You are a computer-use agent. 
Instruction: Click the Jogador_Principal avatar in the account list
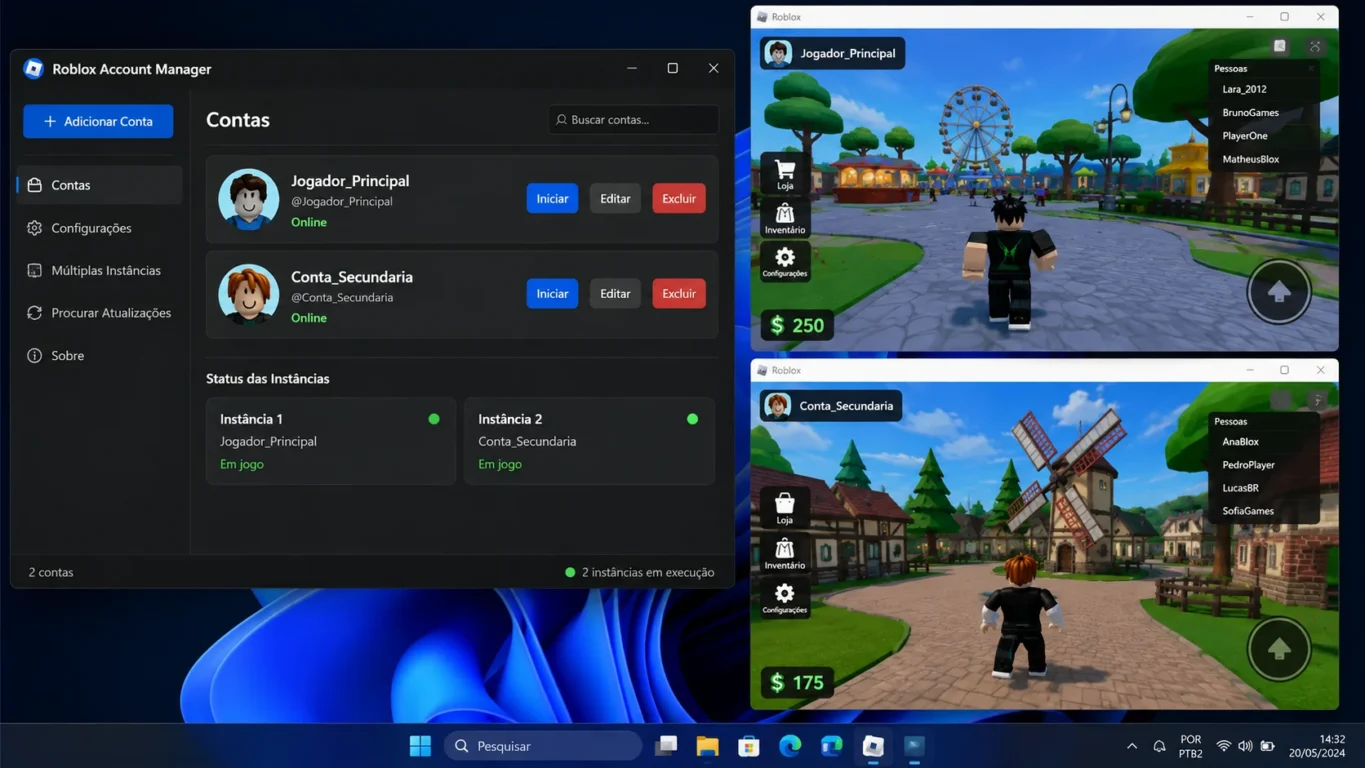coord(248,199)
